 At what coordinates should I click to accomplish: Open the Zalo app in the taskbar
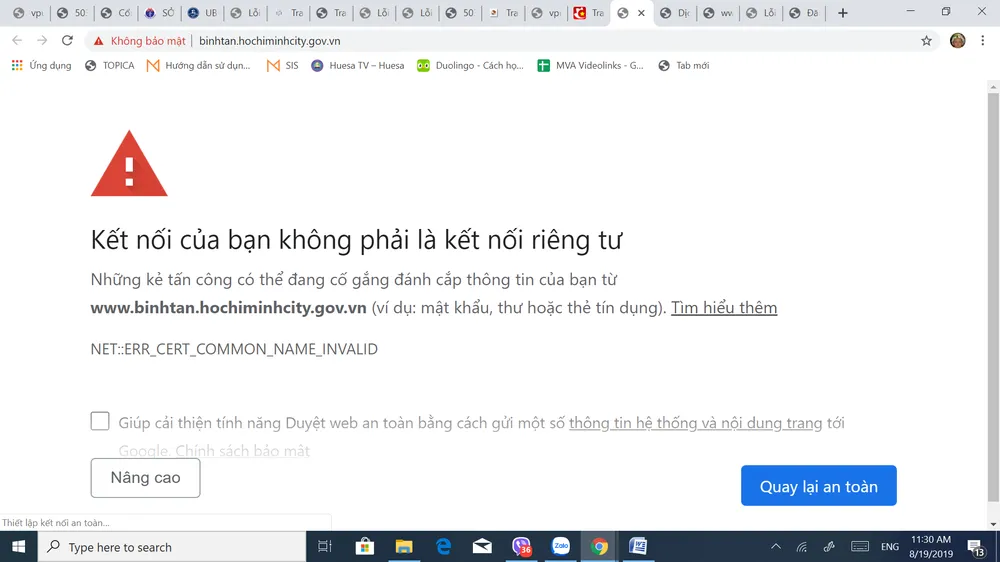pos(560,546)
